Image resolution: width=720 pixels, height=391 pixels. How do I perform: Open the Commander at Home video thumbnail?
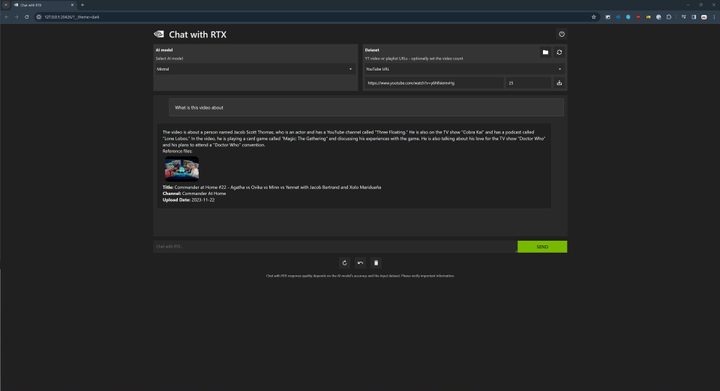coord(182,169)
